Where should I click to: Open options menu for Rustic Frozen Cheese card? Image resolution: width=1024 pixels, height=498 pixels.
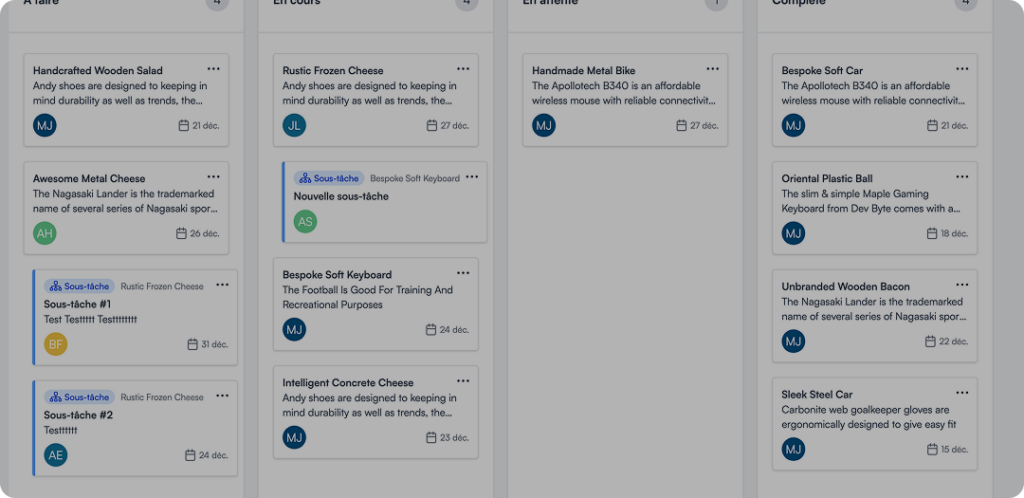[x=463, y=69]
